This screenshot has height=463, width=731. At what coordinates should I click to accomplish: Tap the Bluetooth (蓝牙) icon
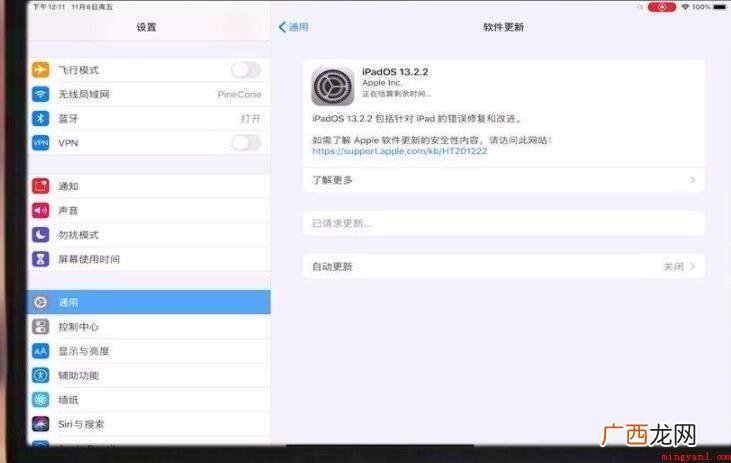coord(41,118)
